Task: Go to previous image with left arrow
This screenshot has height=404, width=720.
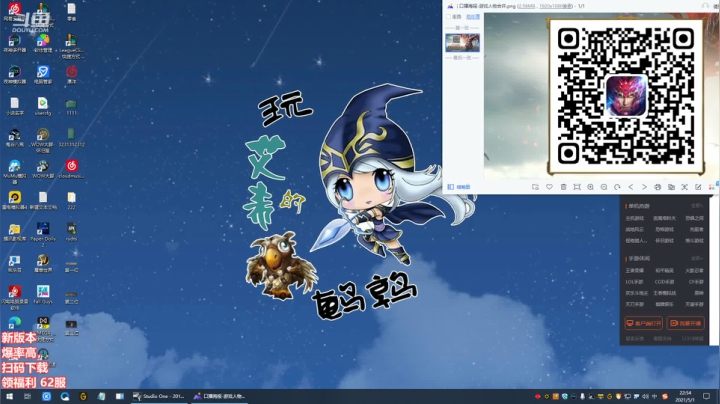Action: coord(631,187)
